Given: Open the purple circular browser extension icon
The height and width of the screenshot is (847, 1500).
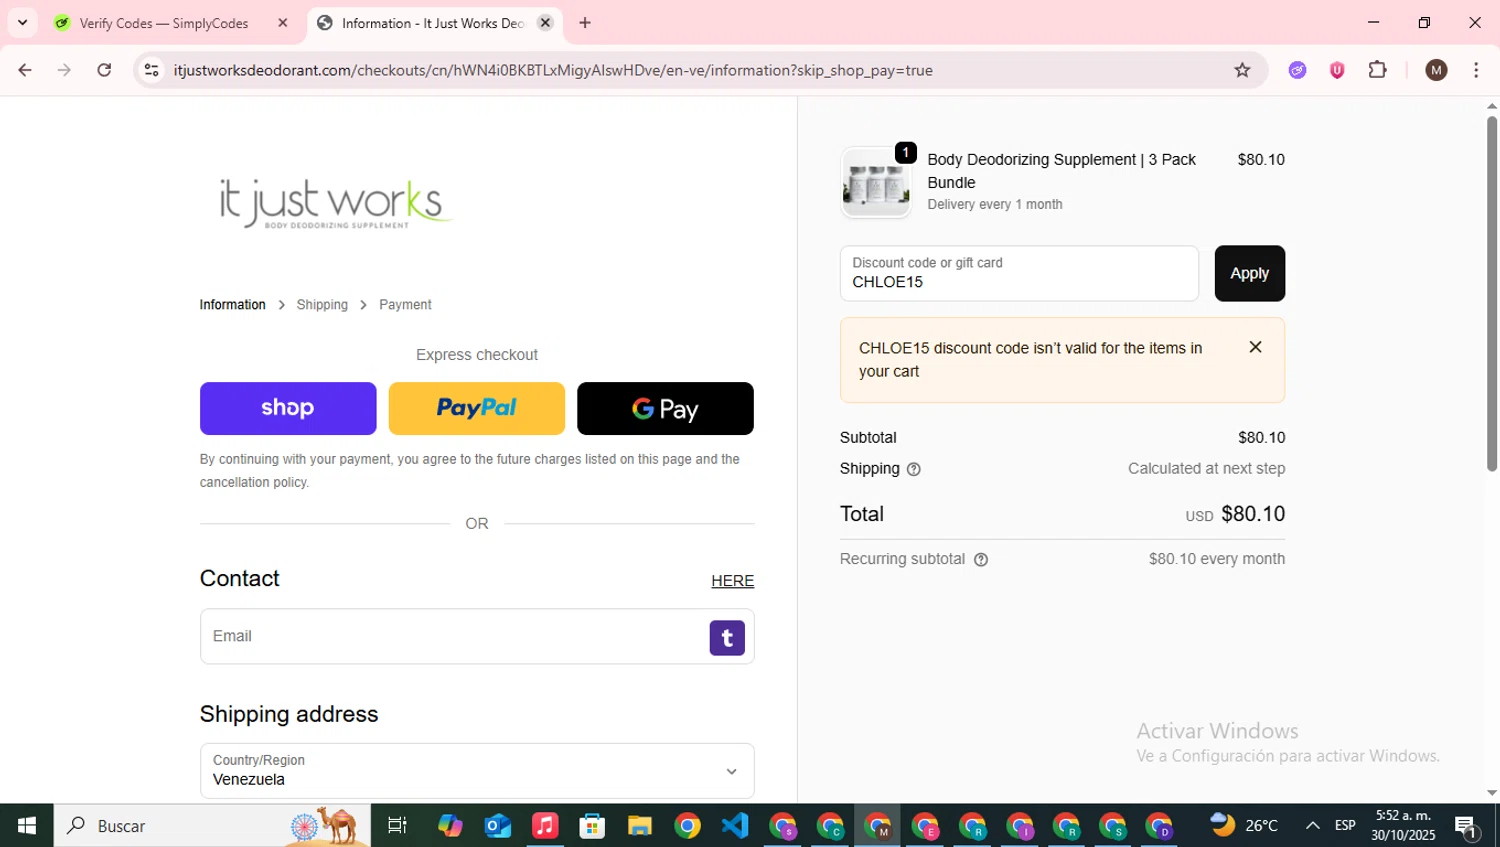Looking at the screenshot, I should pos(1297,70).
